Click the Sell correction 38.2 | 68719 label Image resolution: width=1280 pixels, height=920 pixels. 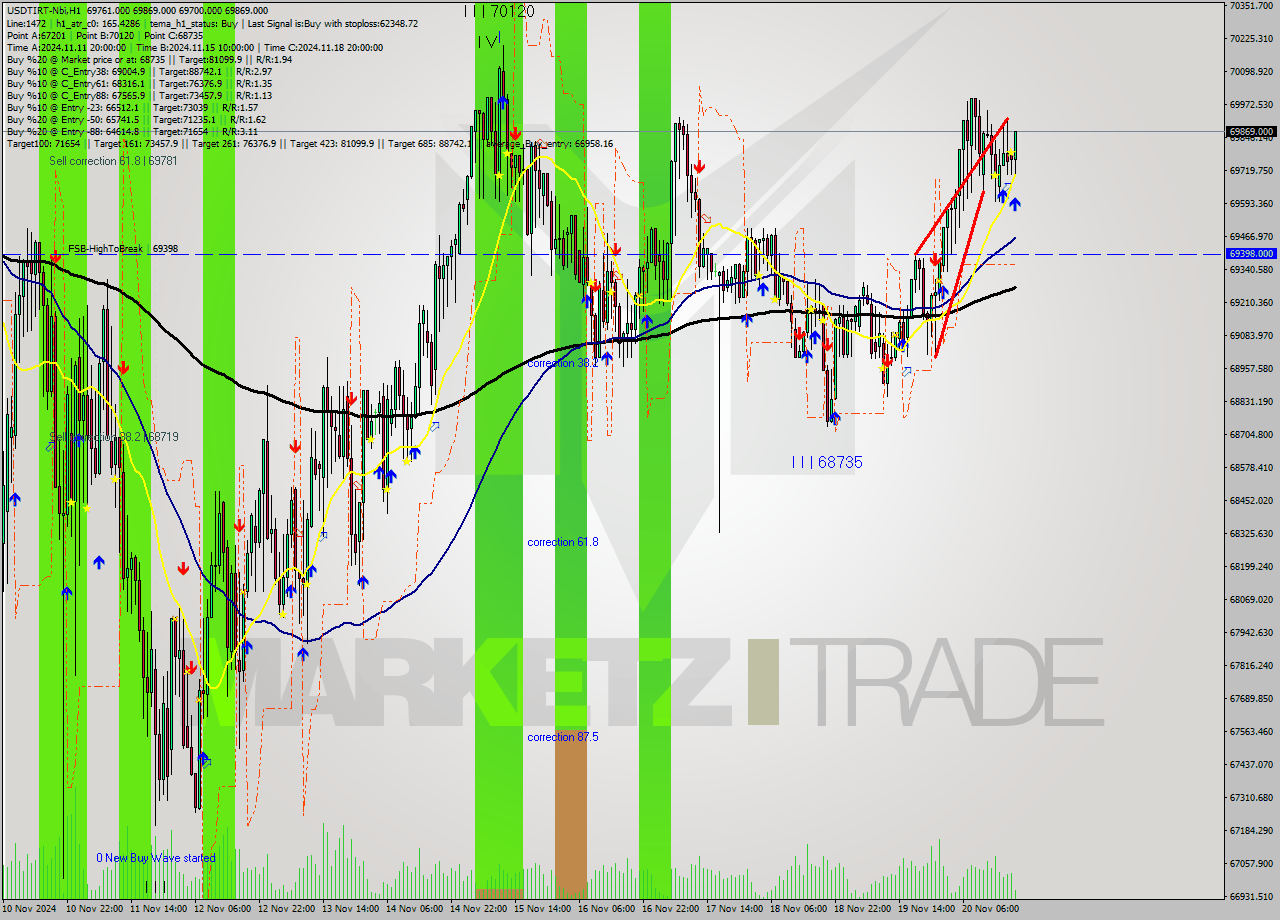click(114, 437)
